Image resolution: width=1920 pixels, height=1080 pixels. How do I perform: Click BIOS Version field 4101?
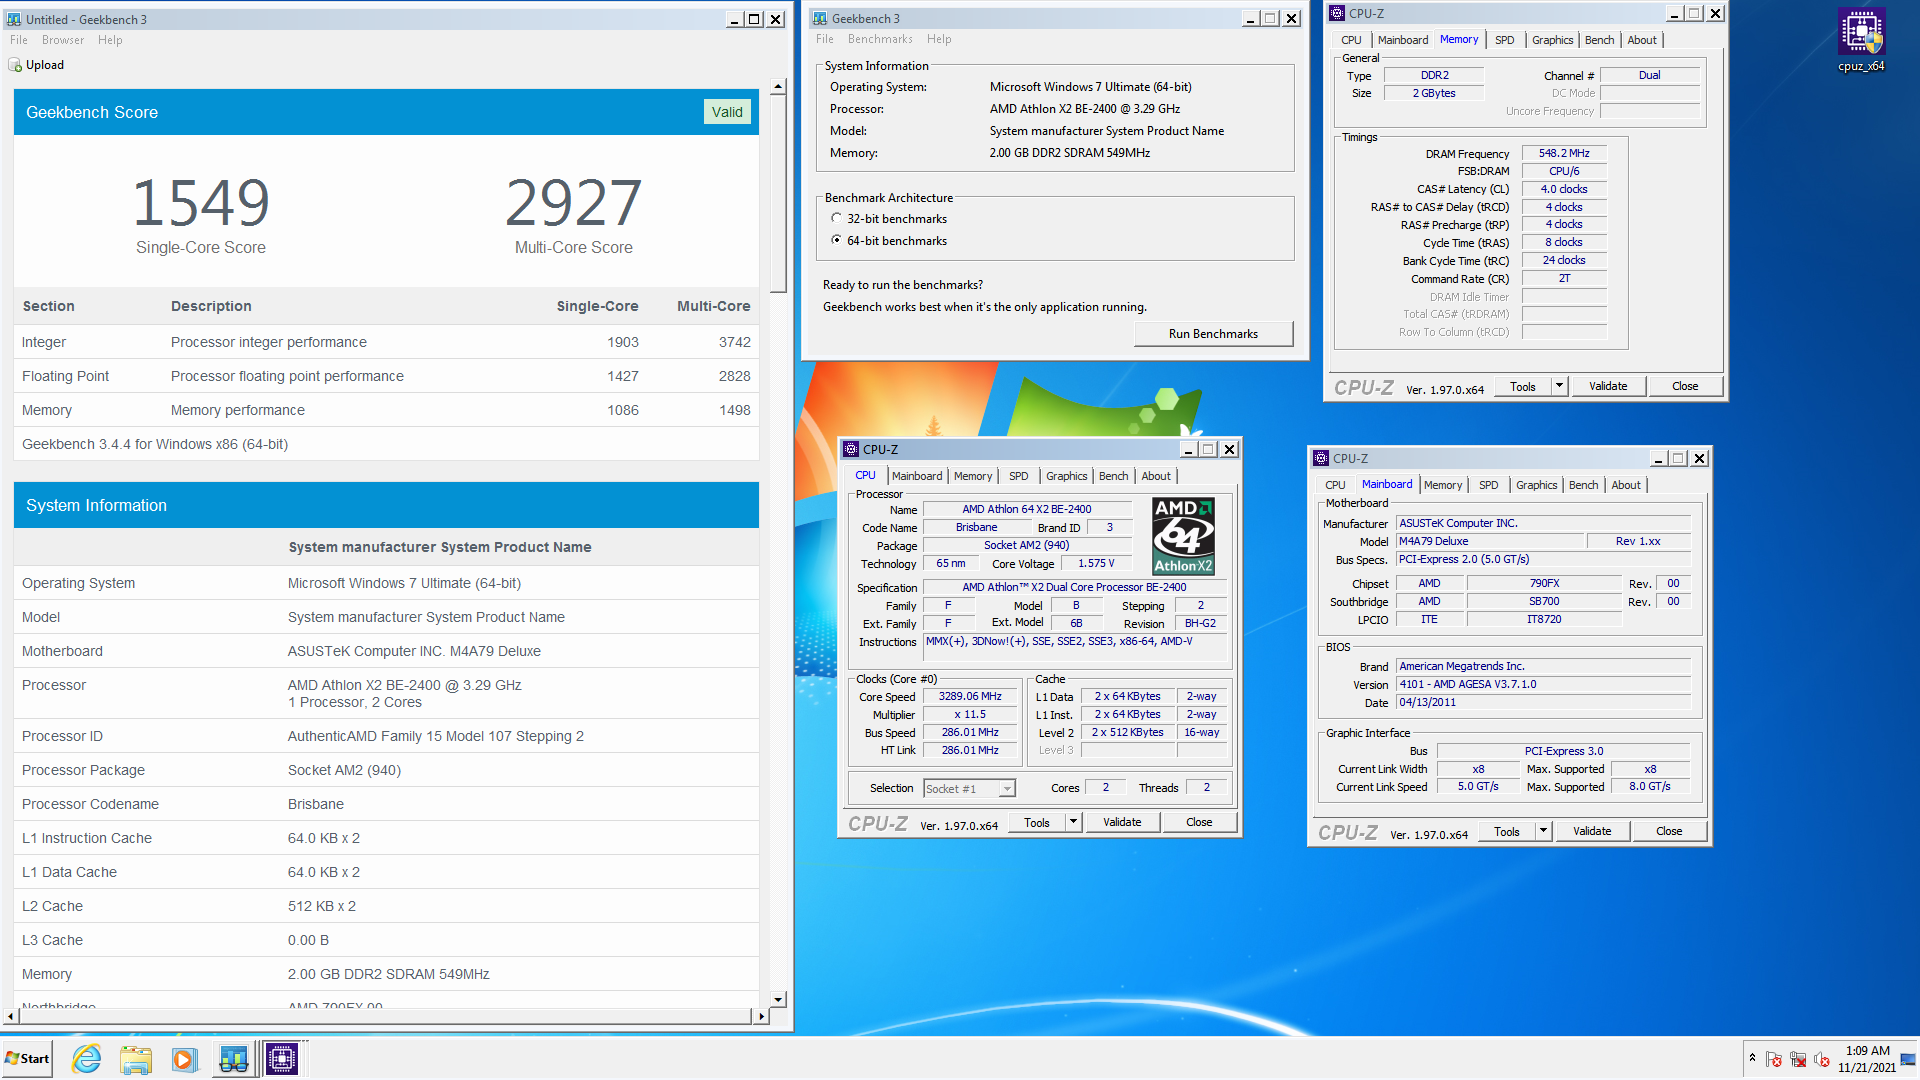click(1543, 684)
